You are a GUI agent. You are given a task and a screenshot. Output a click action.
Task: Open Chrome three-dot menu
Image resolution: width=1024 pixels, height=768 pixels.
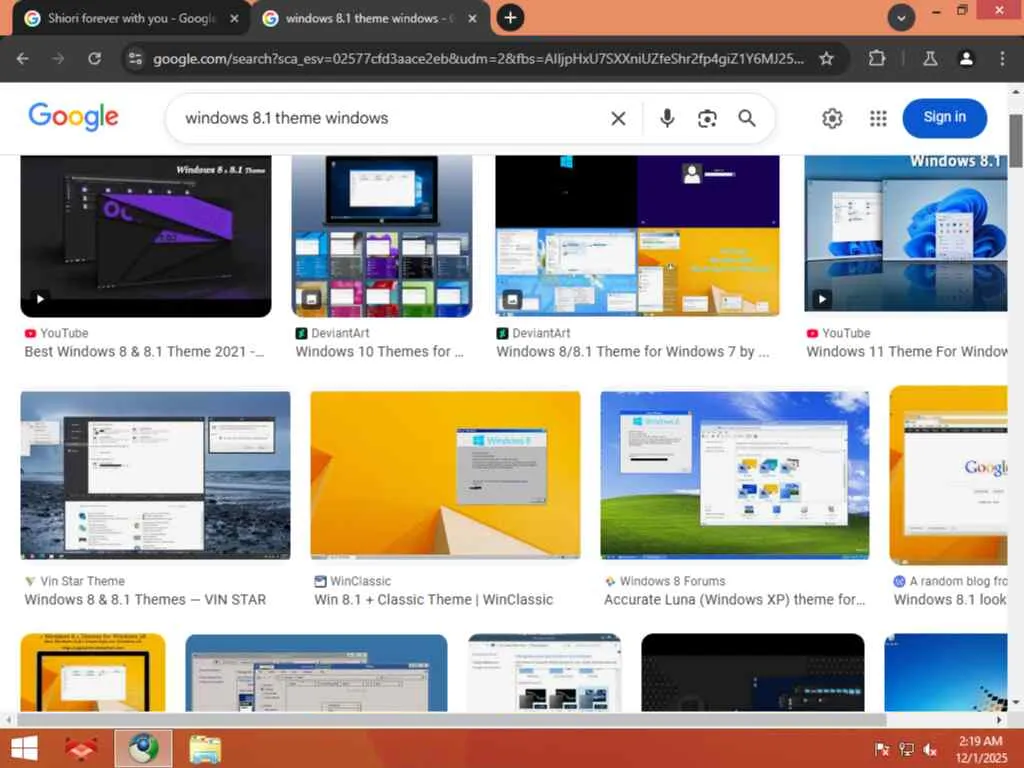(x=1002, y=59)
